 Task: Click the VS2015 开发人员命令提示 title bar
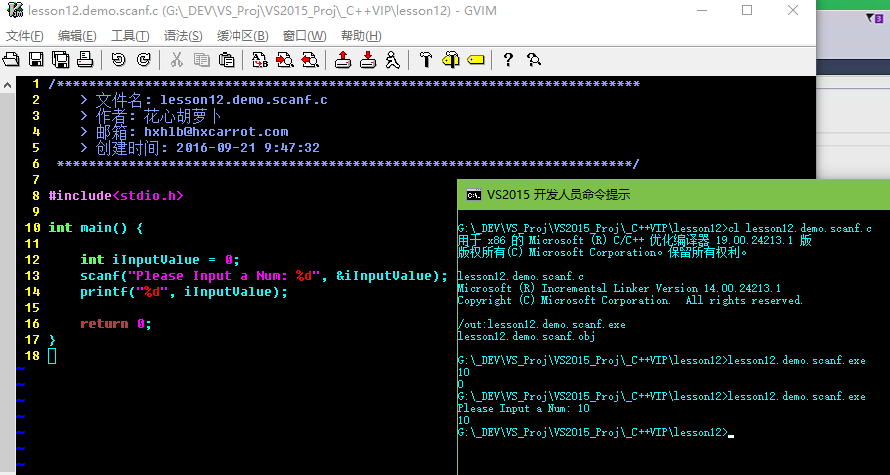coord(600,194)
